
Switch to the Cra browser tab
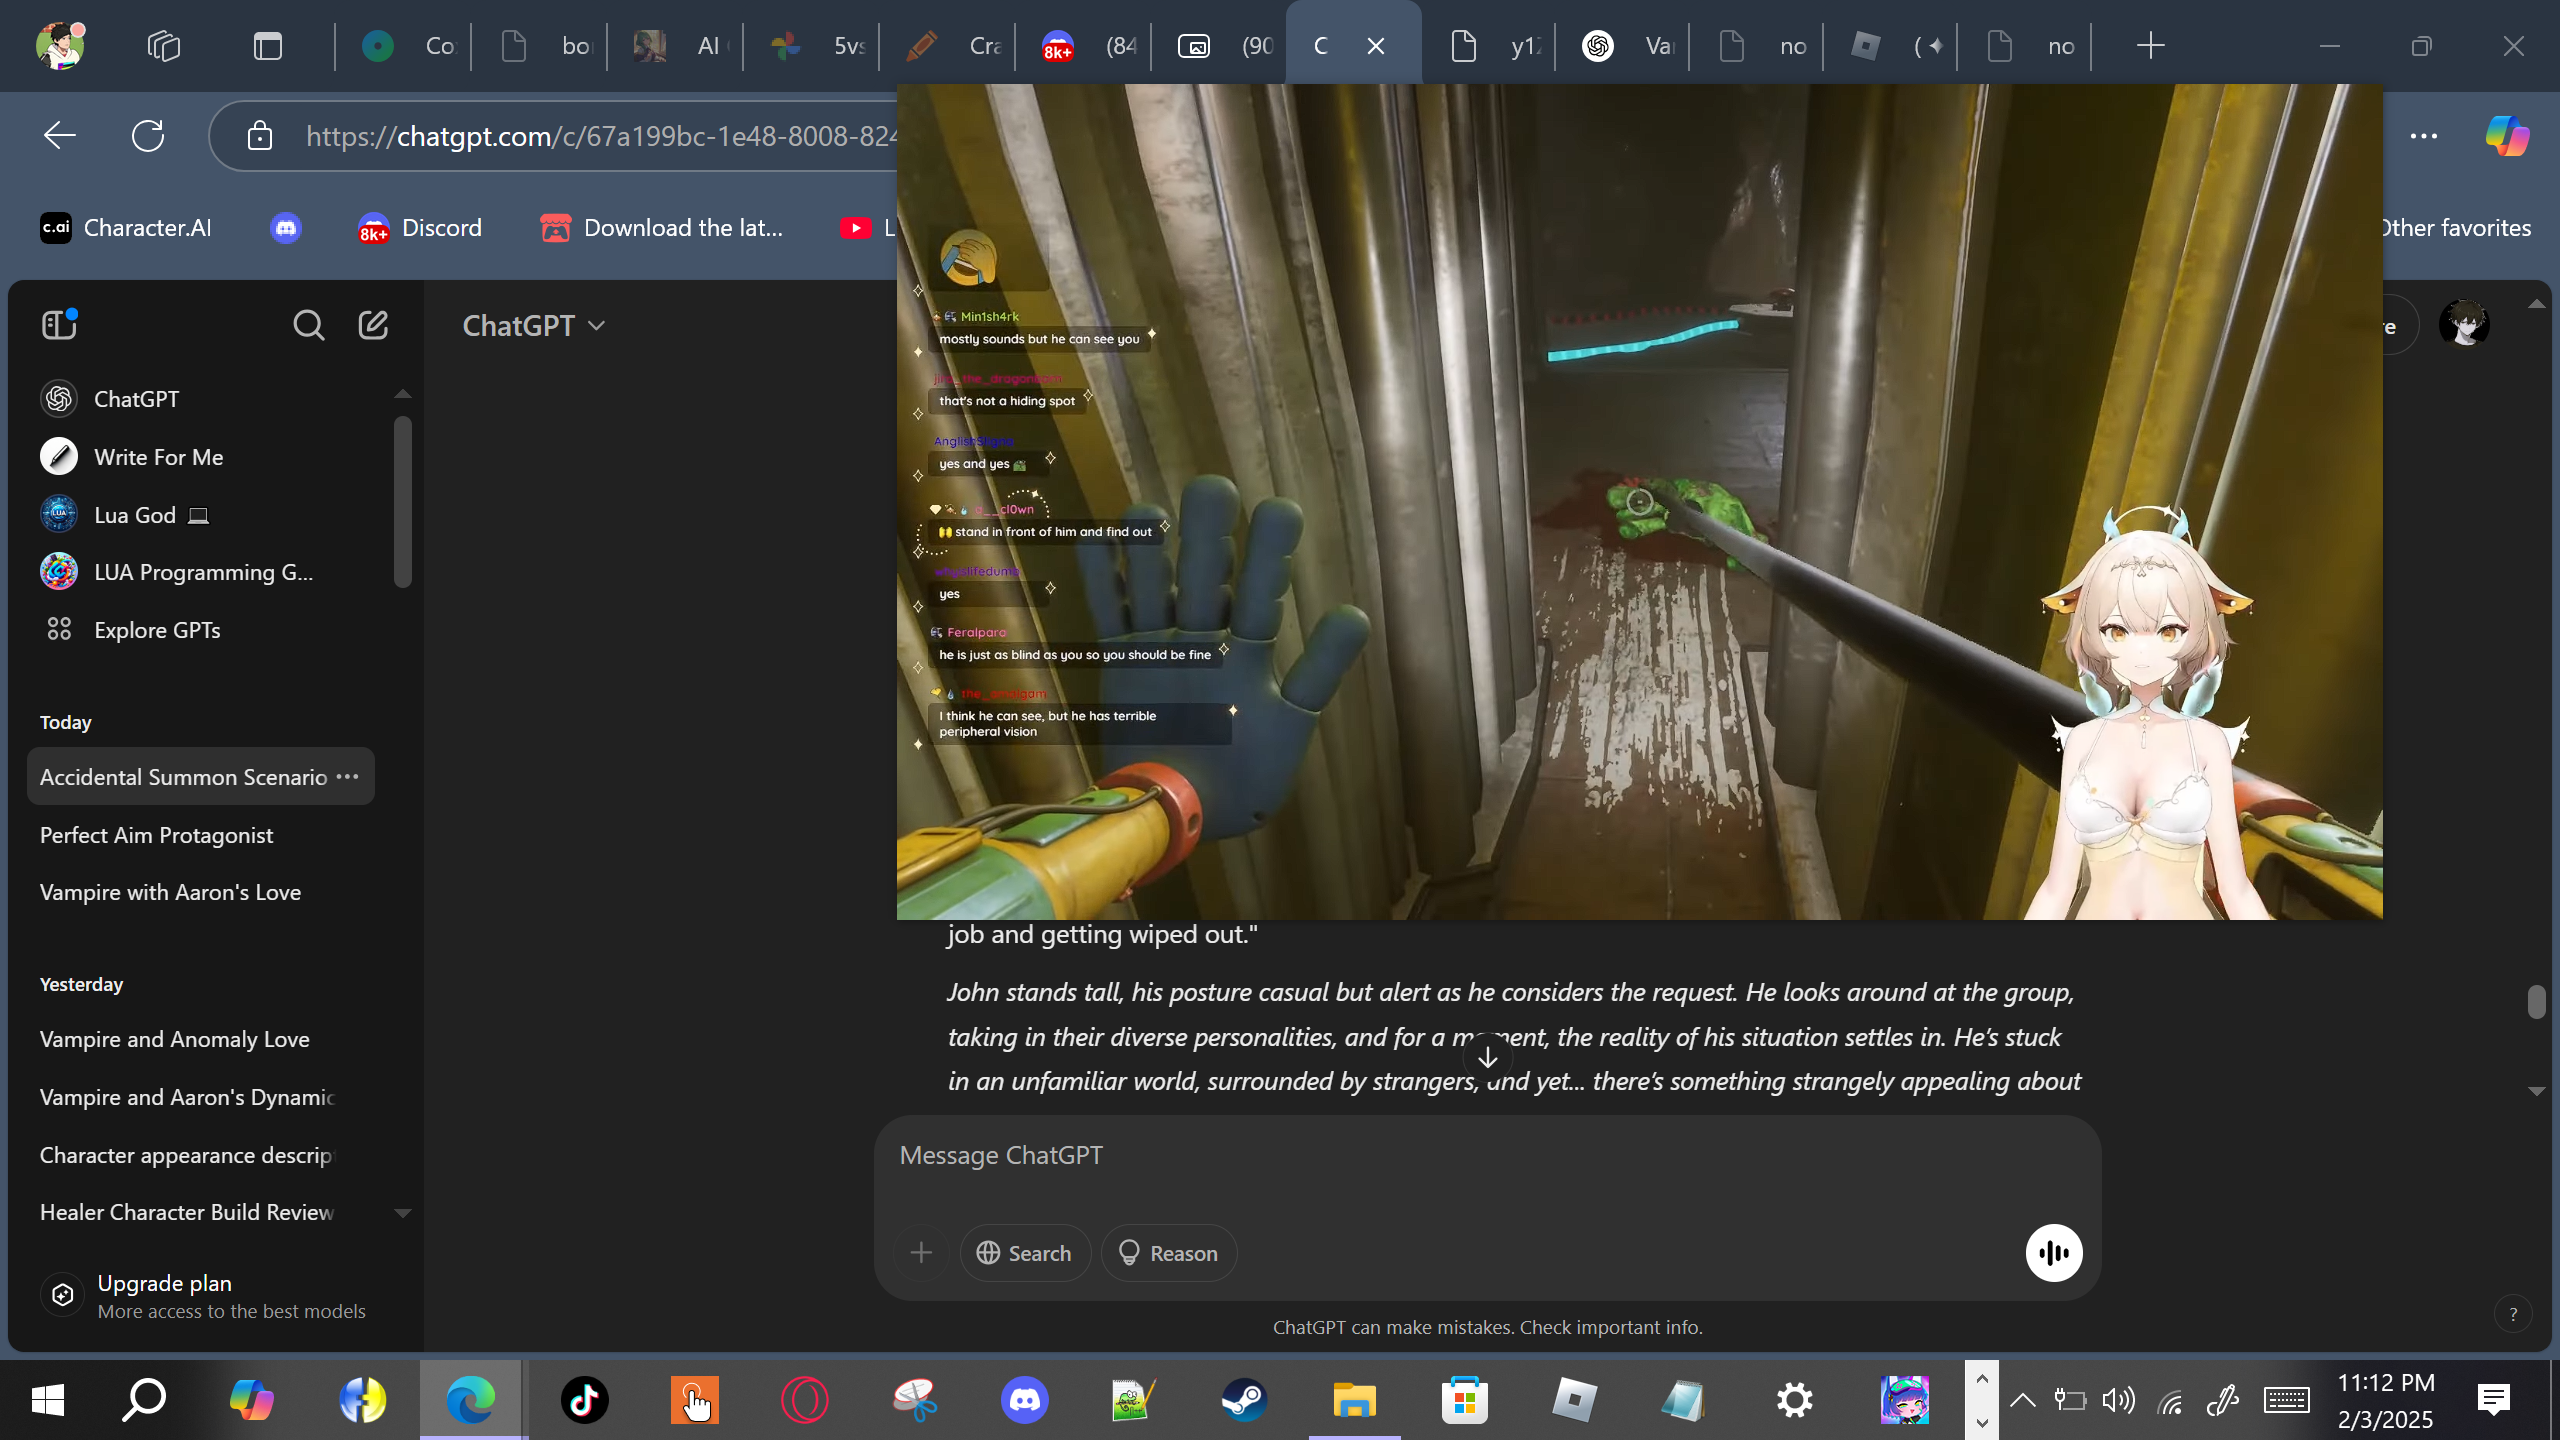(x=948, y=46)
